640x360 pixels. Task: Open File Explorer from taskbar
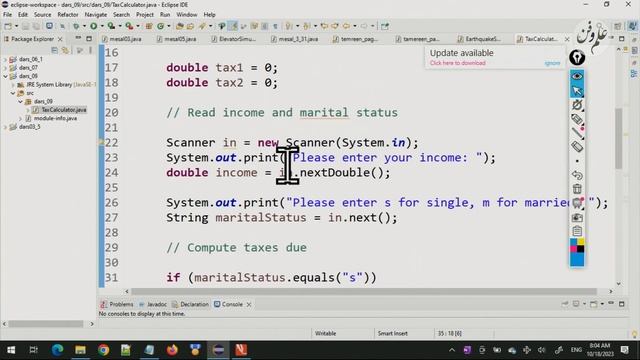(x=80, y=350)
